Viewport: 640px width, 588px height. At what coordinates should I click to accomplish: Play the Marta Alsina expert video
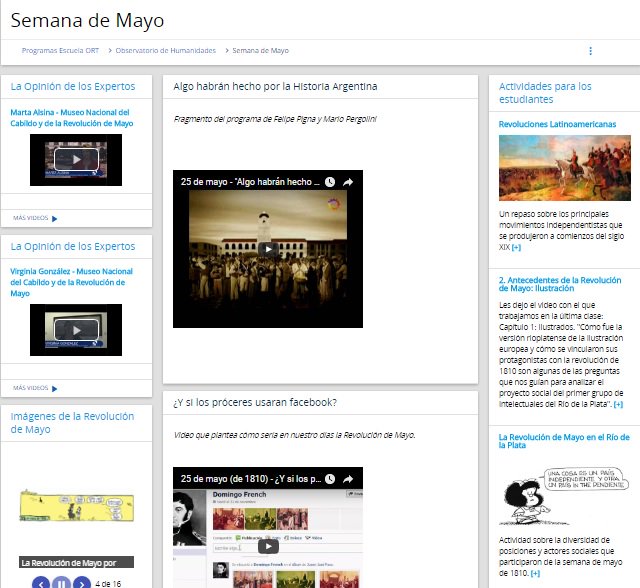coord(76,160)
